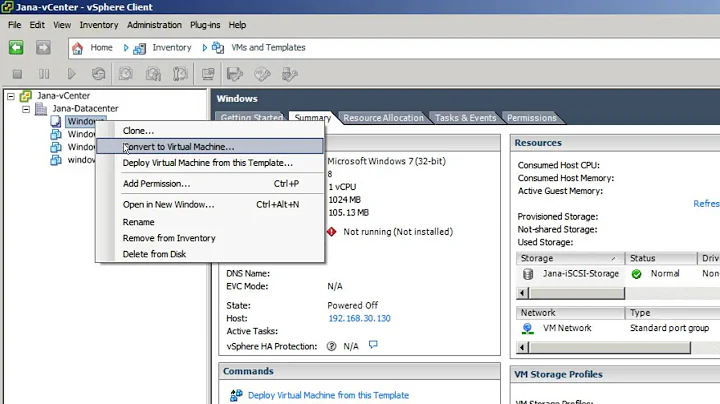Click the Status column header in storage table
720x404 pixels.
pyautogui.click(x=661, y=258)
